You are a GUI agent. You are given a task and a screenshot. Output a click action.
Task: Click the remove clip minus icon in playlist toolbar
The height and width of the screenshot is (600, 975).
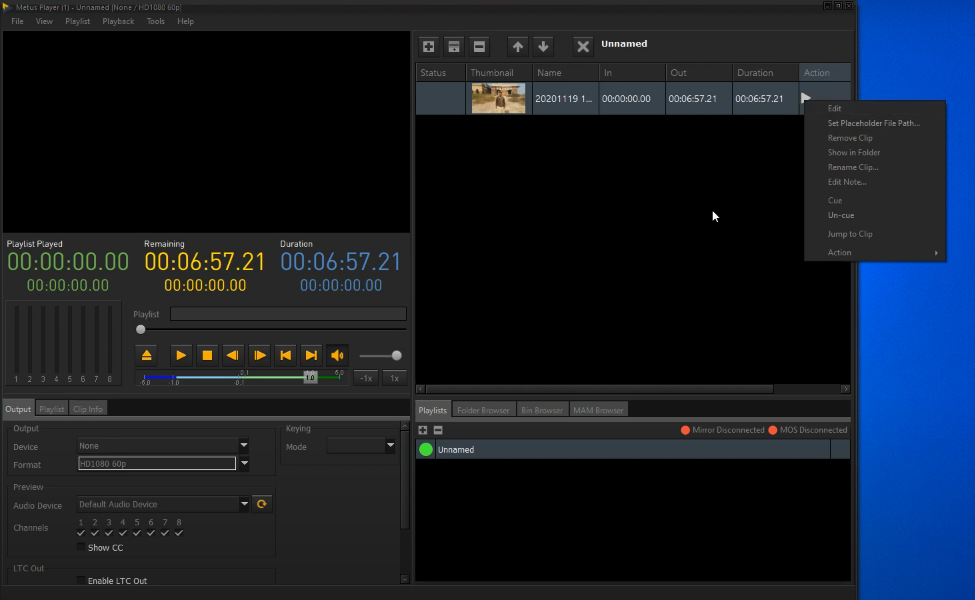479,47
